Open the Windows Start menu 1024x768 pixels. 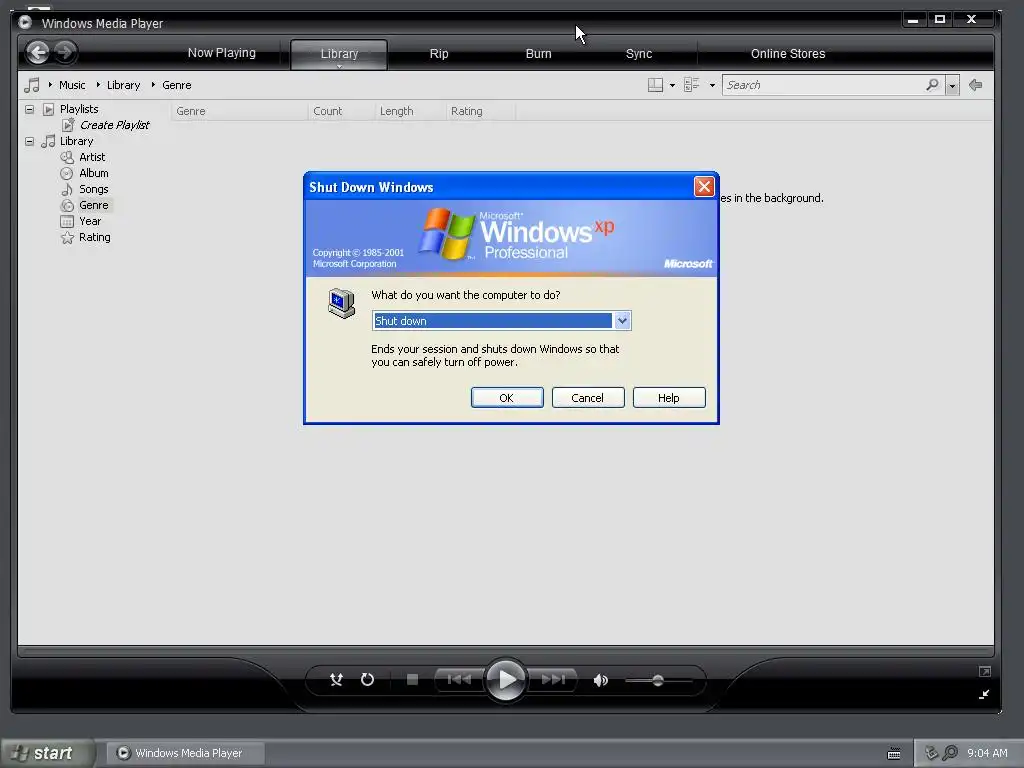[x=47, y=753]
